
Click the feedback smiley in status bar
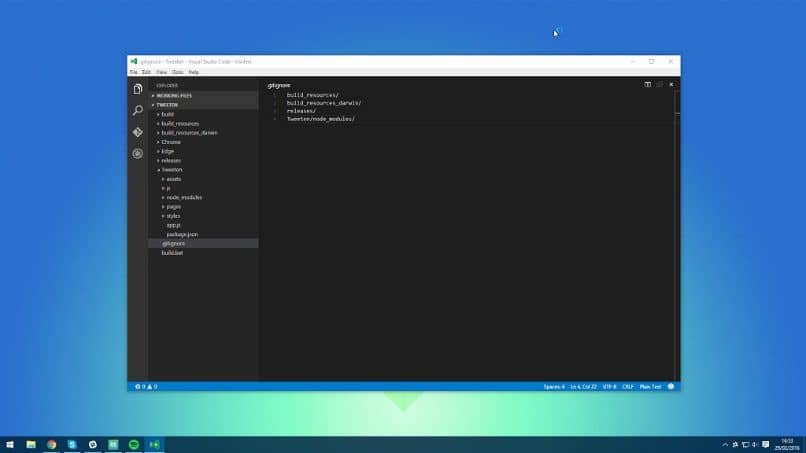click(671, 387)
